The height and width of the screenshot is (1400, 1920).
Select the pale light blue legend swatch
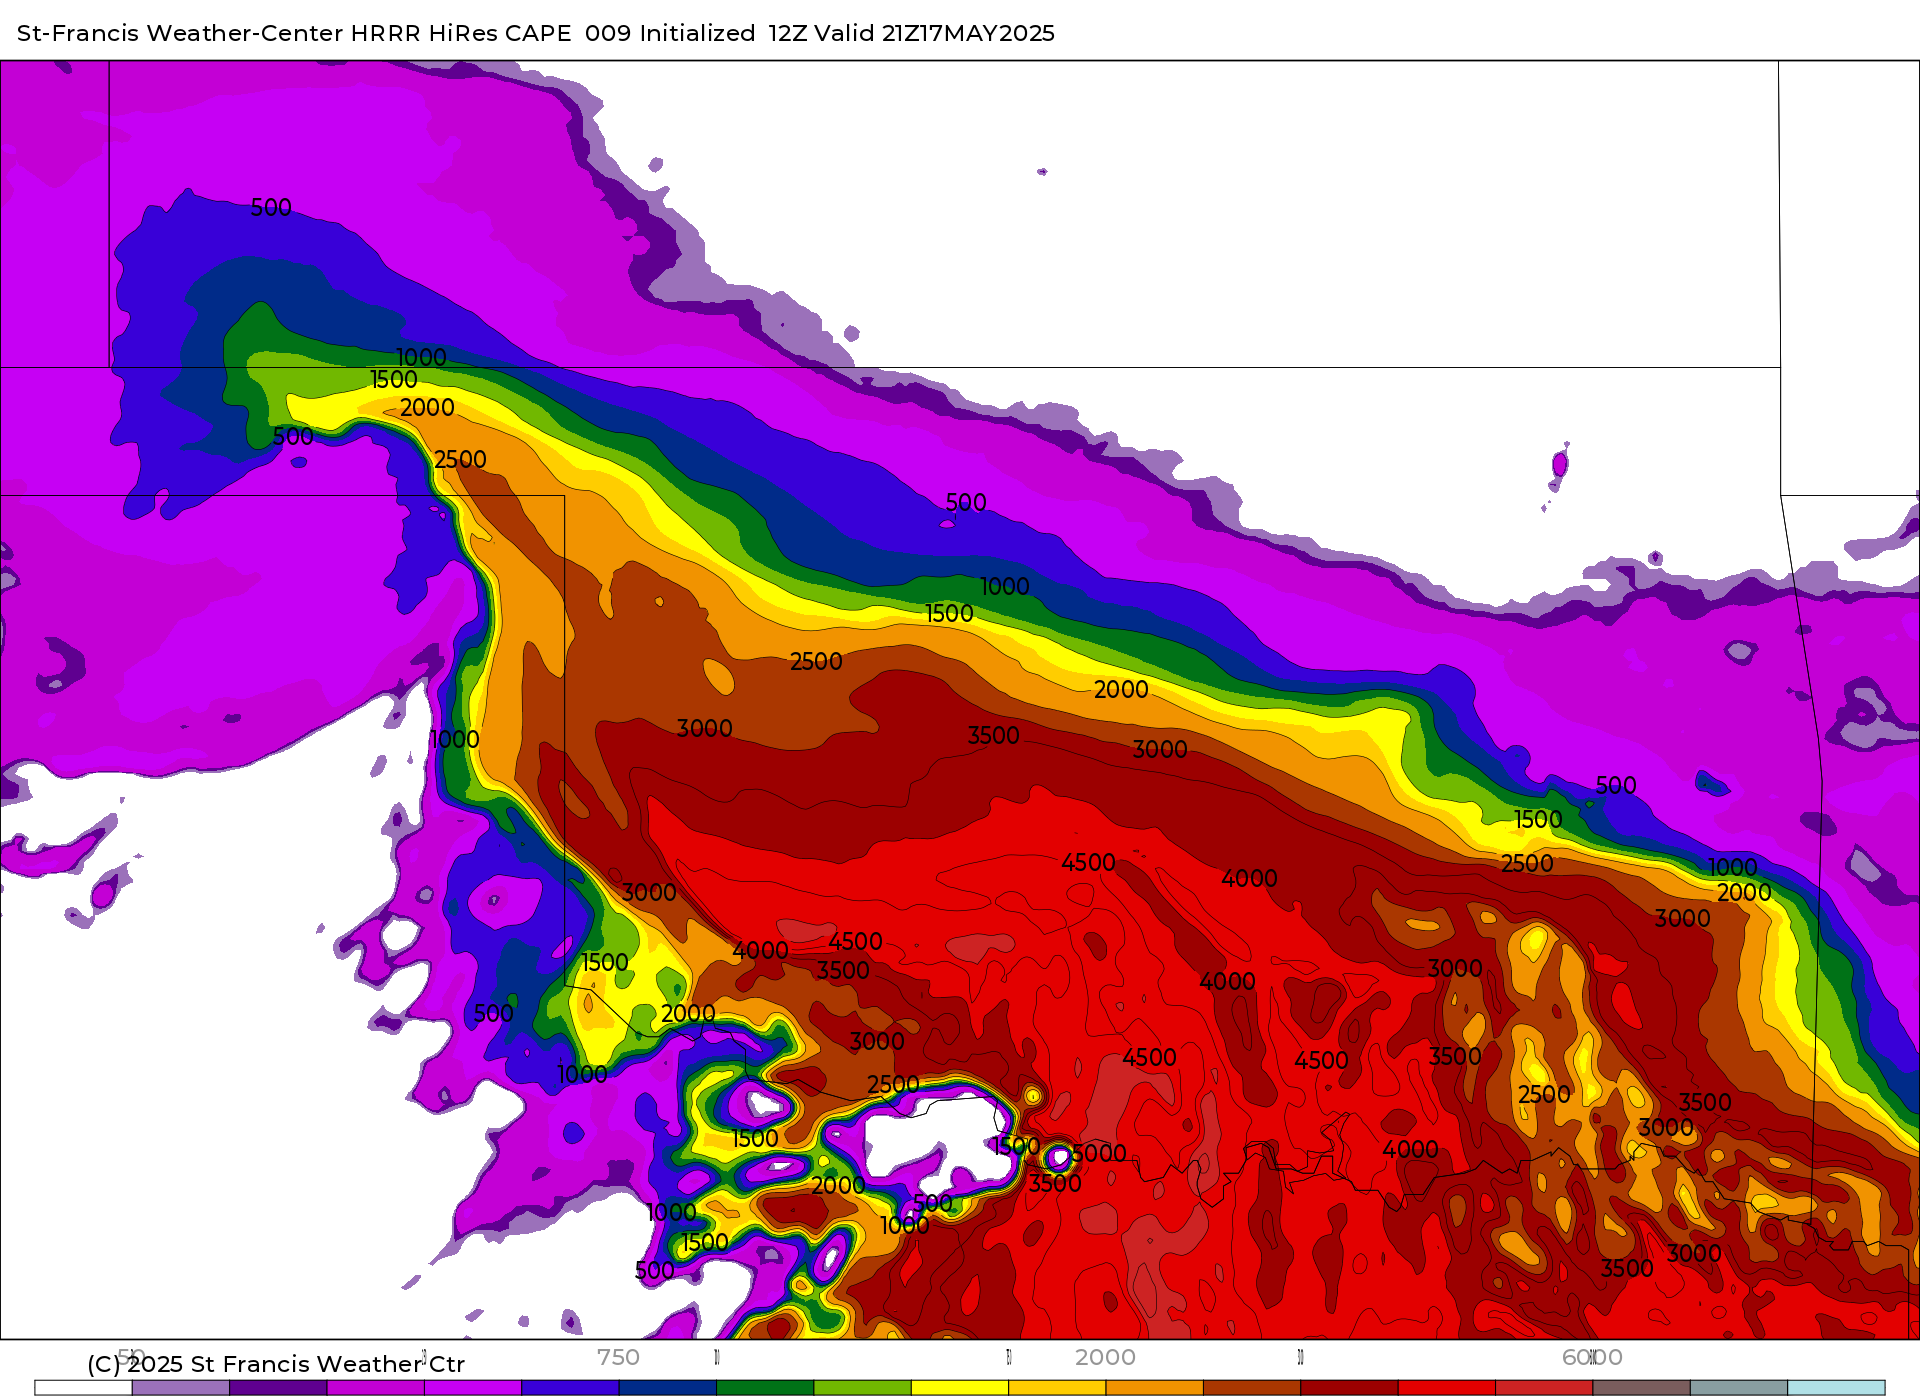1837,1388
